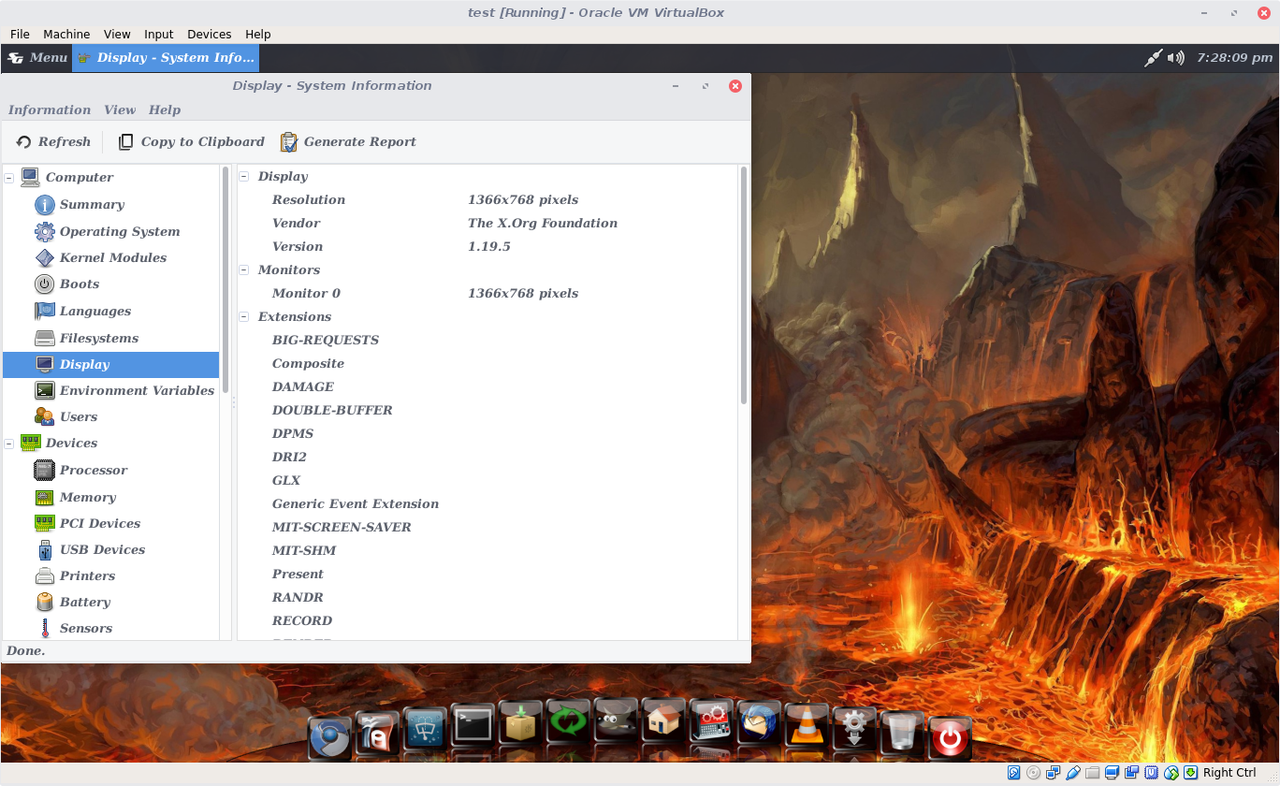Collapse the Computer tree node
Screen dimensions: 1280x786
tap(10, 178)
